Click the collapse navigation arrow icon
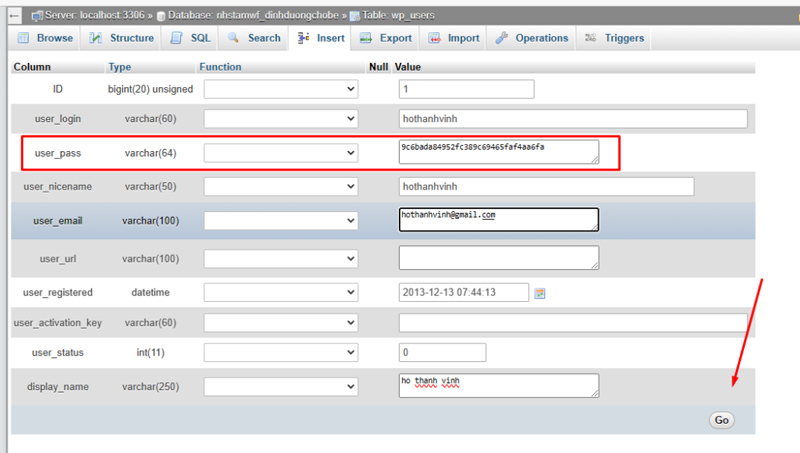 point(14,16)
